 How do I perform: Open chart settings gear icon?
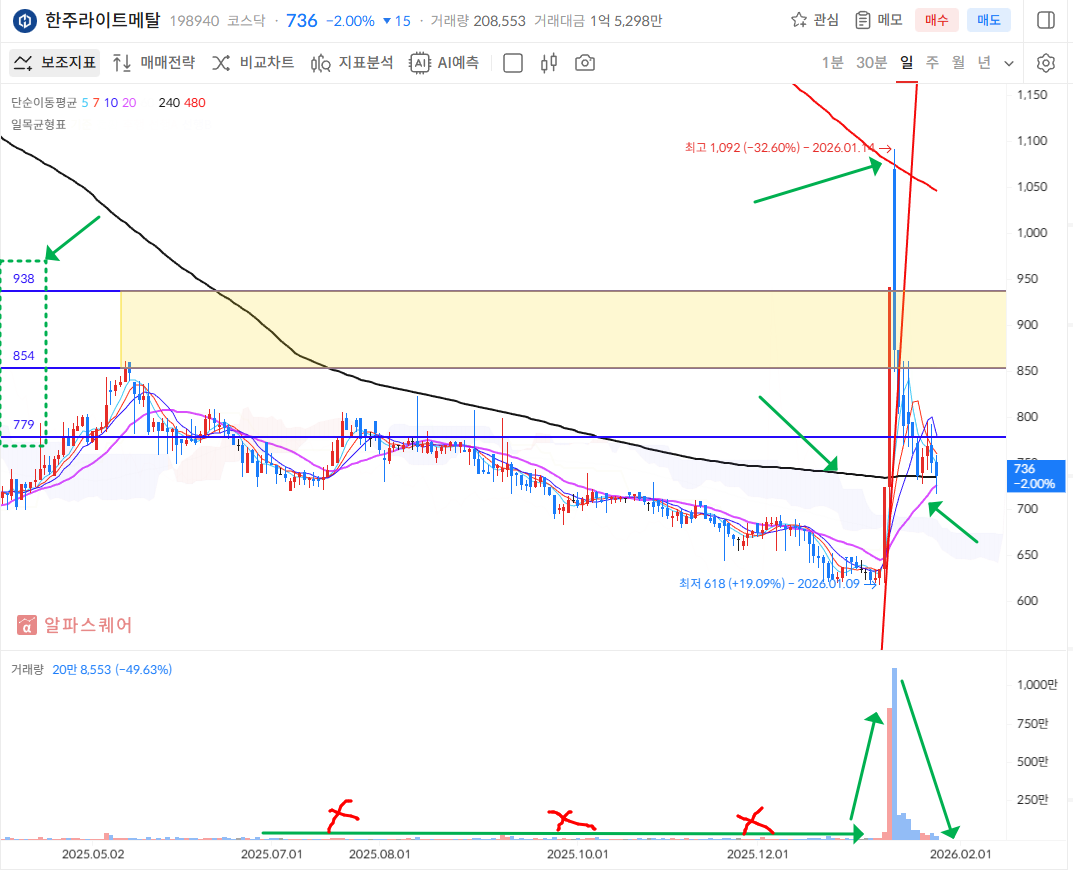1046,63
